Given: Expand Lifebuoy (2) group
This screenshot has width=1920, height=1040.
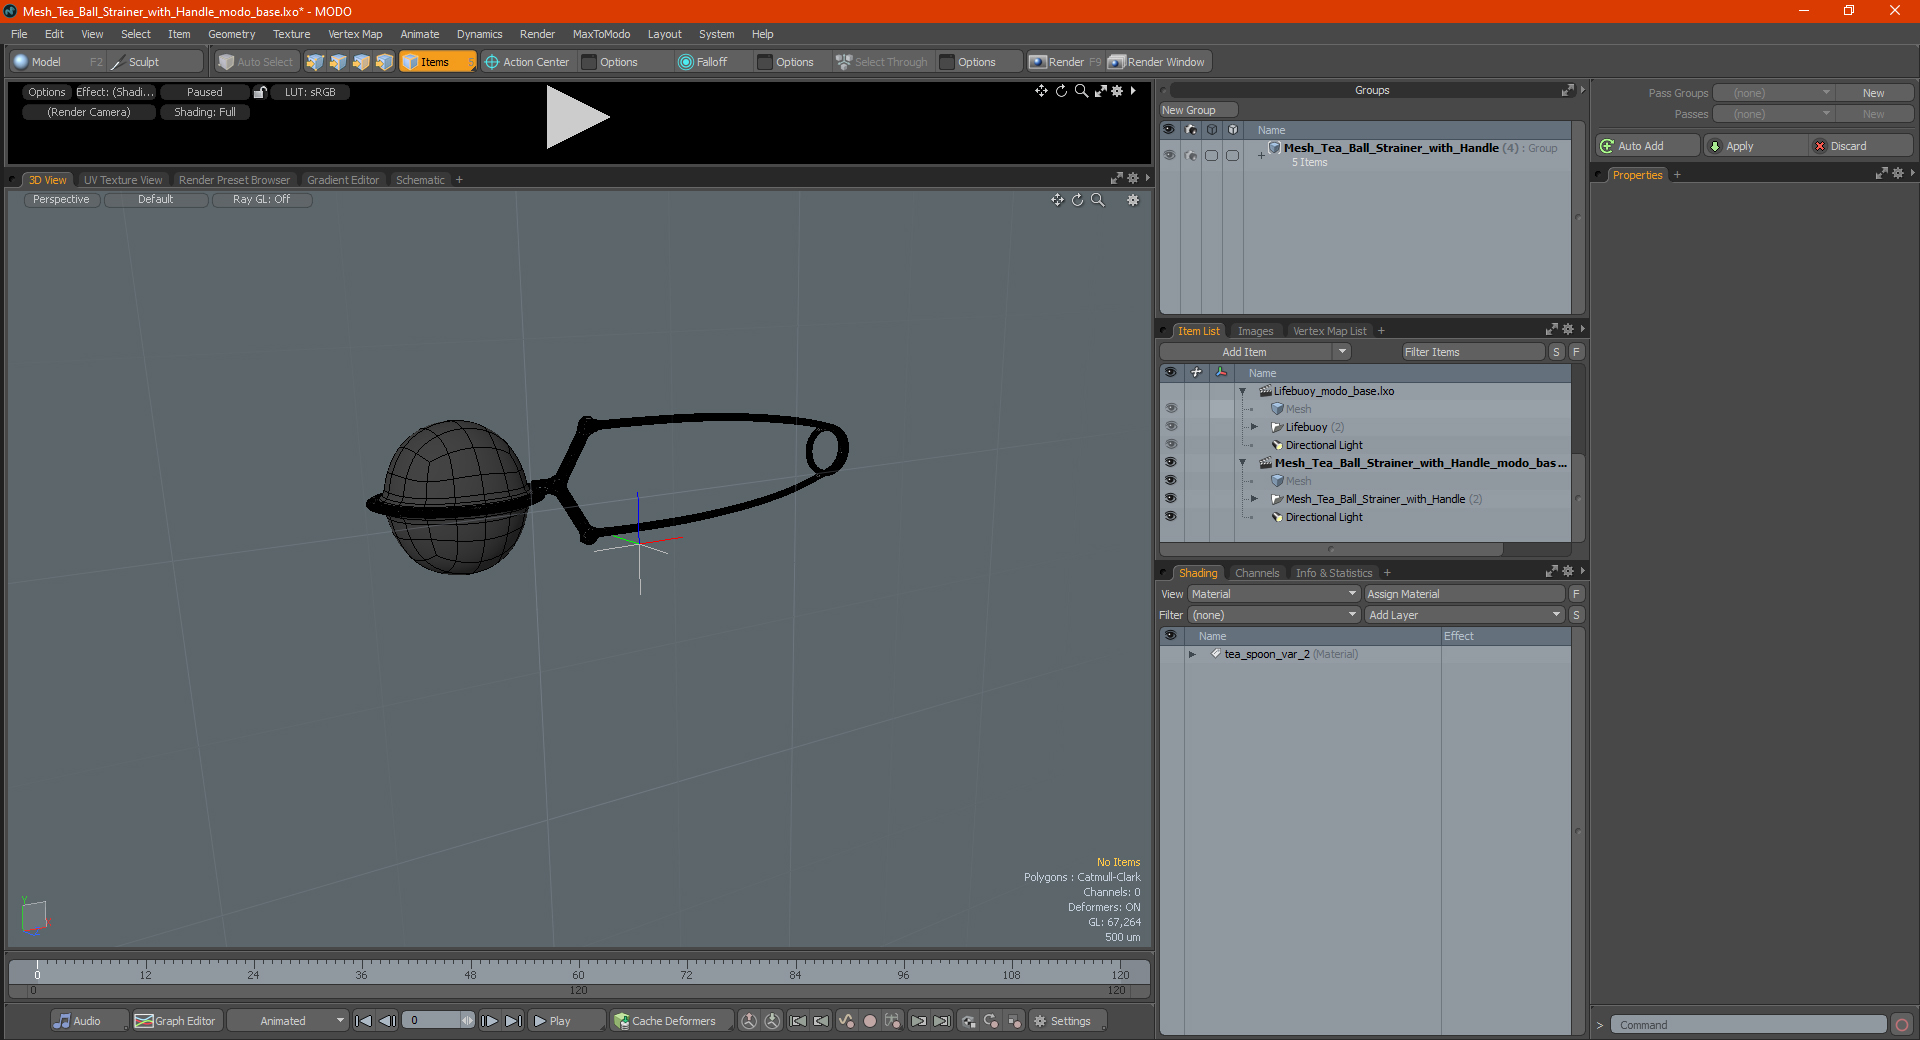Looking at the screenshot, I should click(x=1254, y=427).
